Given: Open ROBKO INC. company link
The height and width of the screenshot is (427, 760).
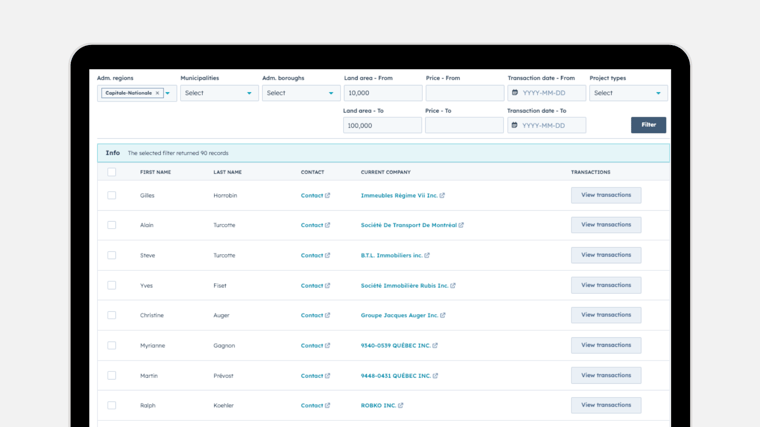Looking at the screenshot, I should pos(378,405).
